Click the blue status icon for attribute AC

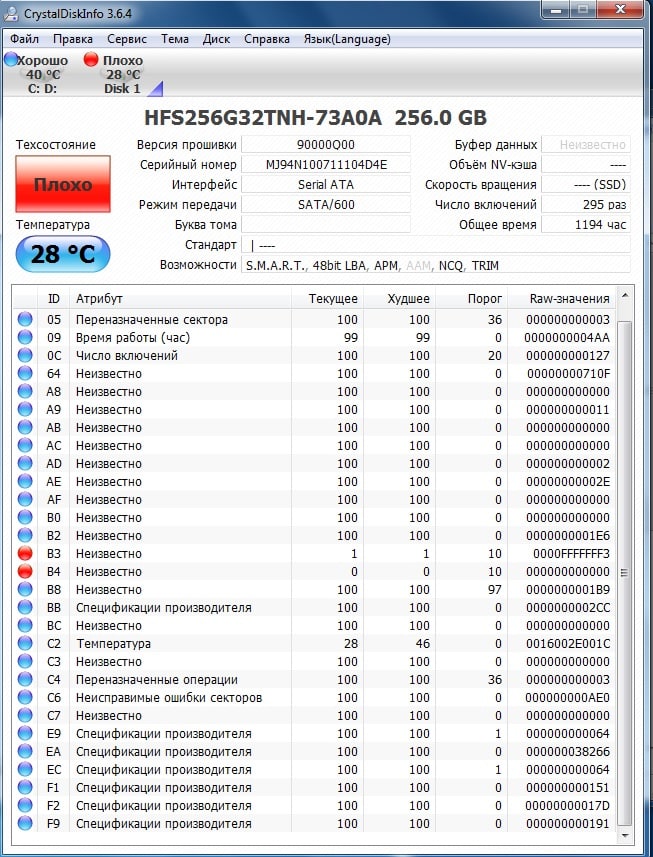(x=25, y=445)
